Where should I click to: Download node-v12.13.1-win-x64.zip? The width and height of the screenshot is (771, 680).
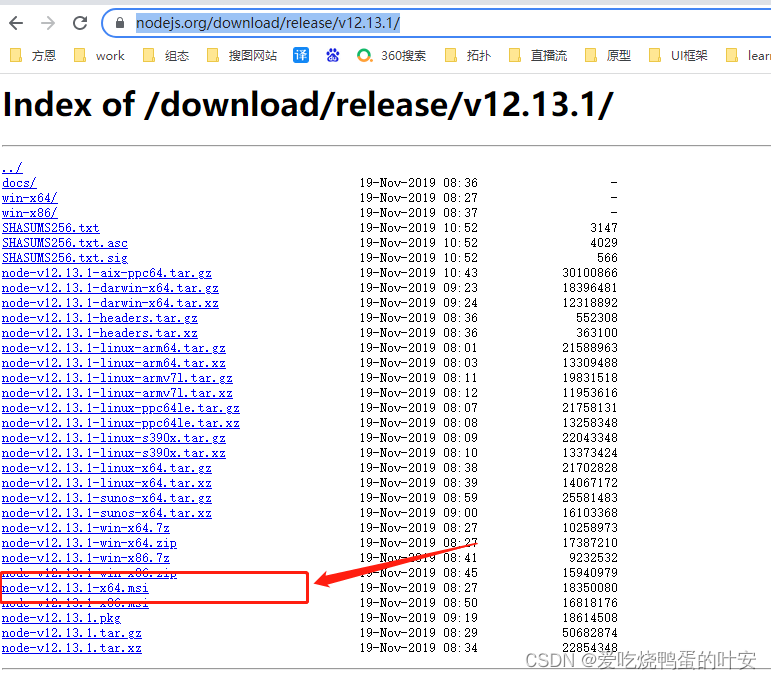[89, 543]
